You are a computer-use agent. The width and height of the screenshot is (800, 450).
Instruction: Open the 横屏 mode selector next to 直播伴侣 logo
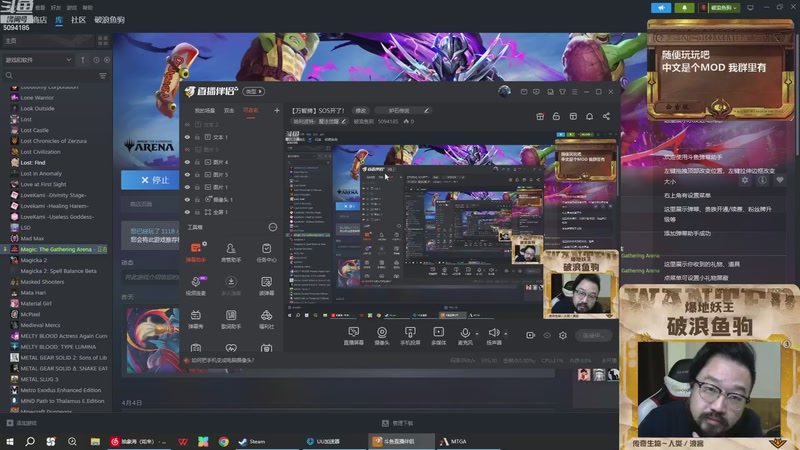253,91
